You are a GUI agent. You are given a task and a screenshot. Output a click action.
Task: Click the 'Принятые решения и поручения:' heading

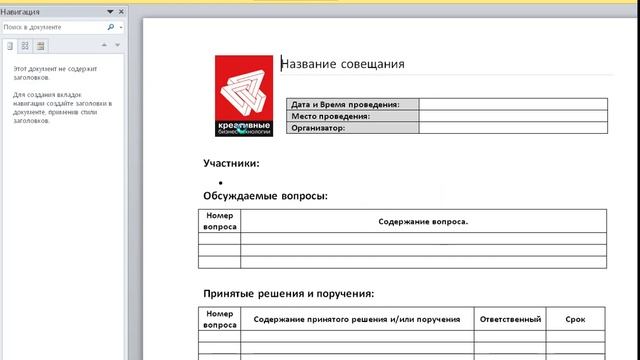click(x=289, y=294)
